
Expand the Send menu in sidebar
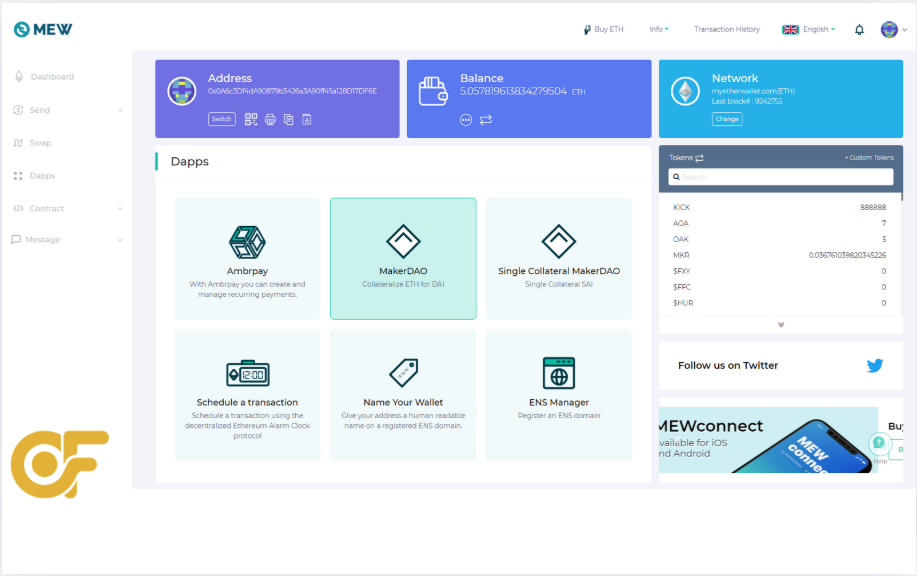(41, 109)
